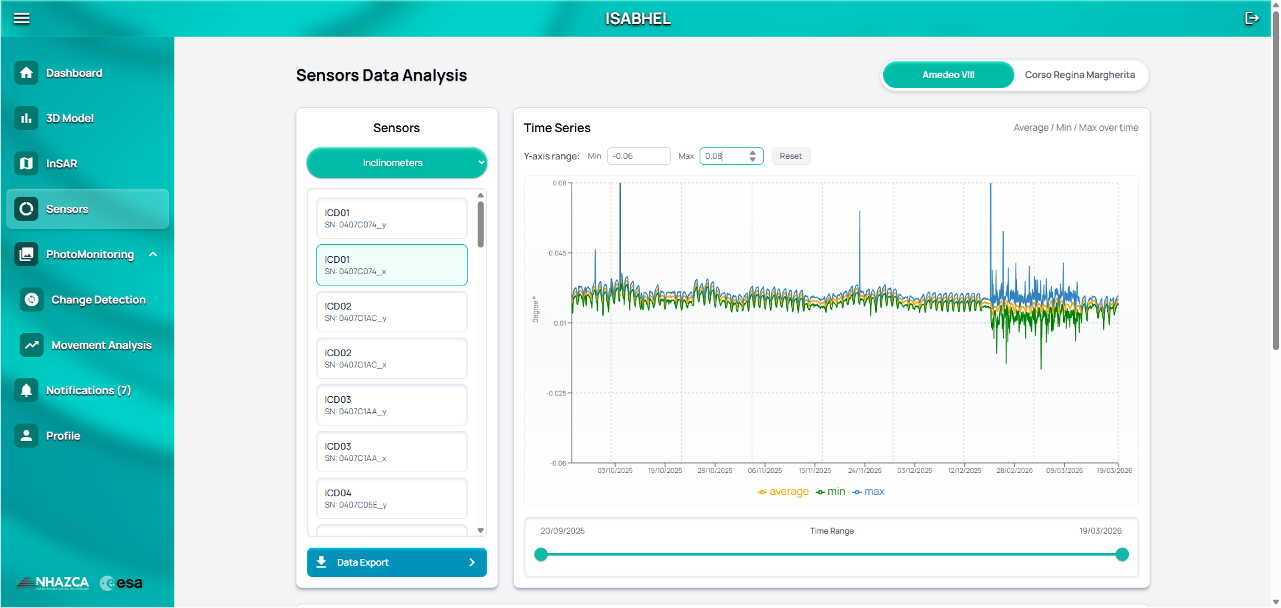Open the Inclinometers sensor type dropdown

[x=397, y=162]
